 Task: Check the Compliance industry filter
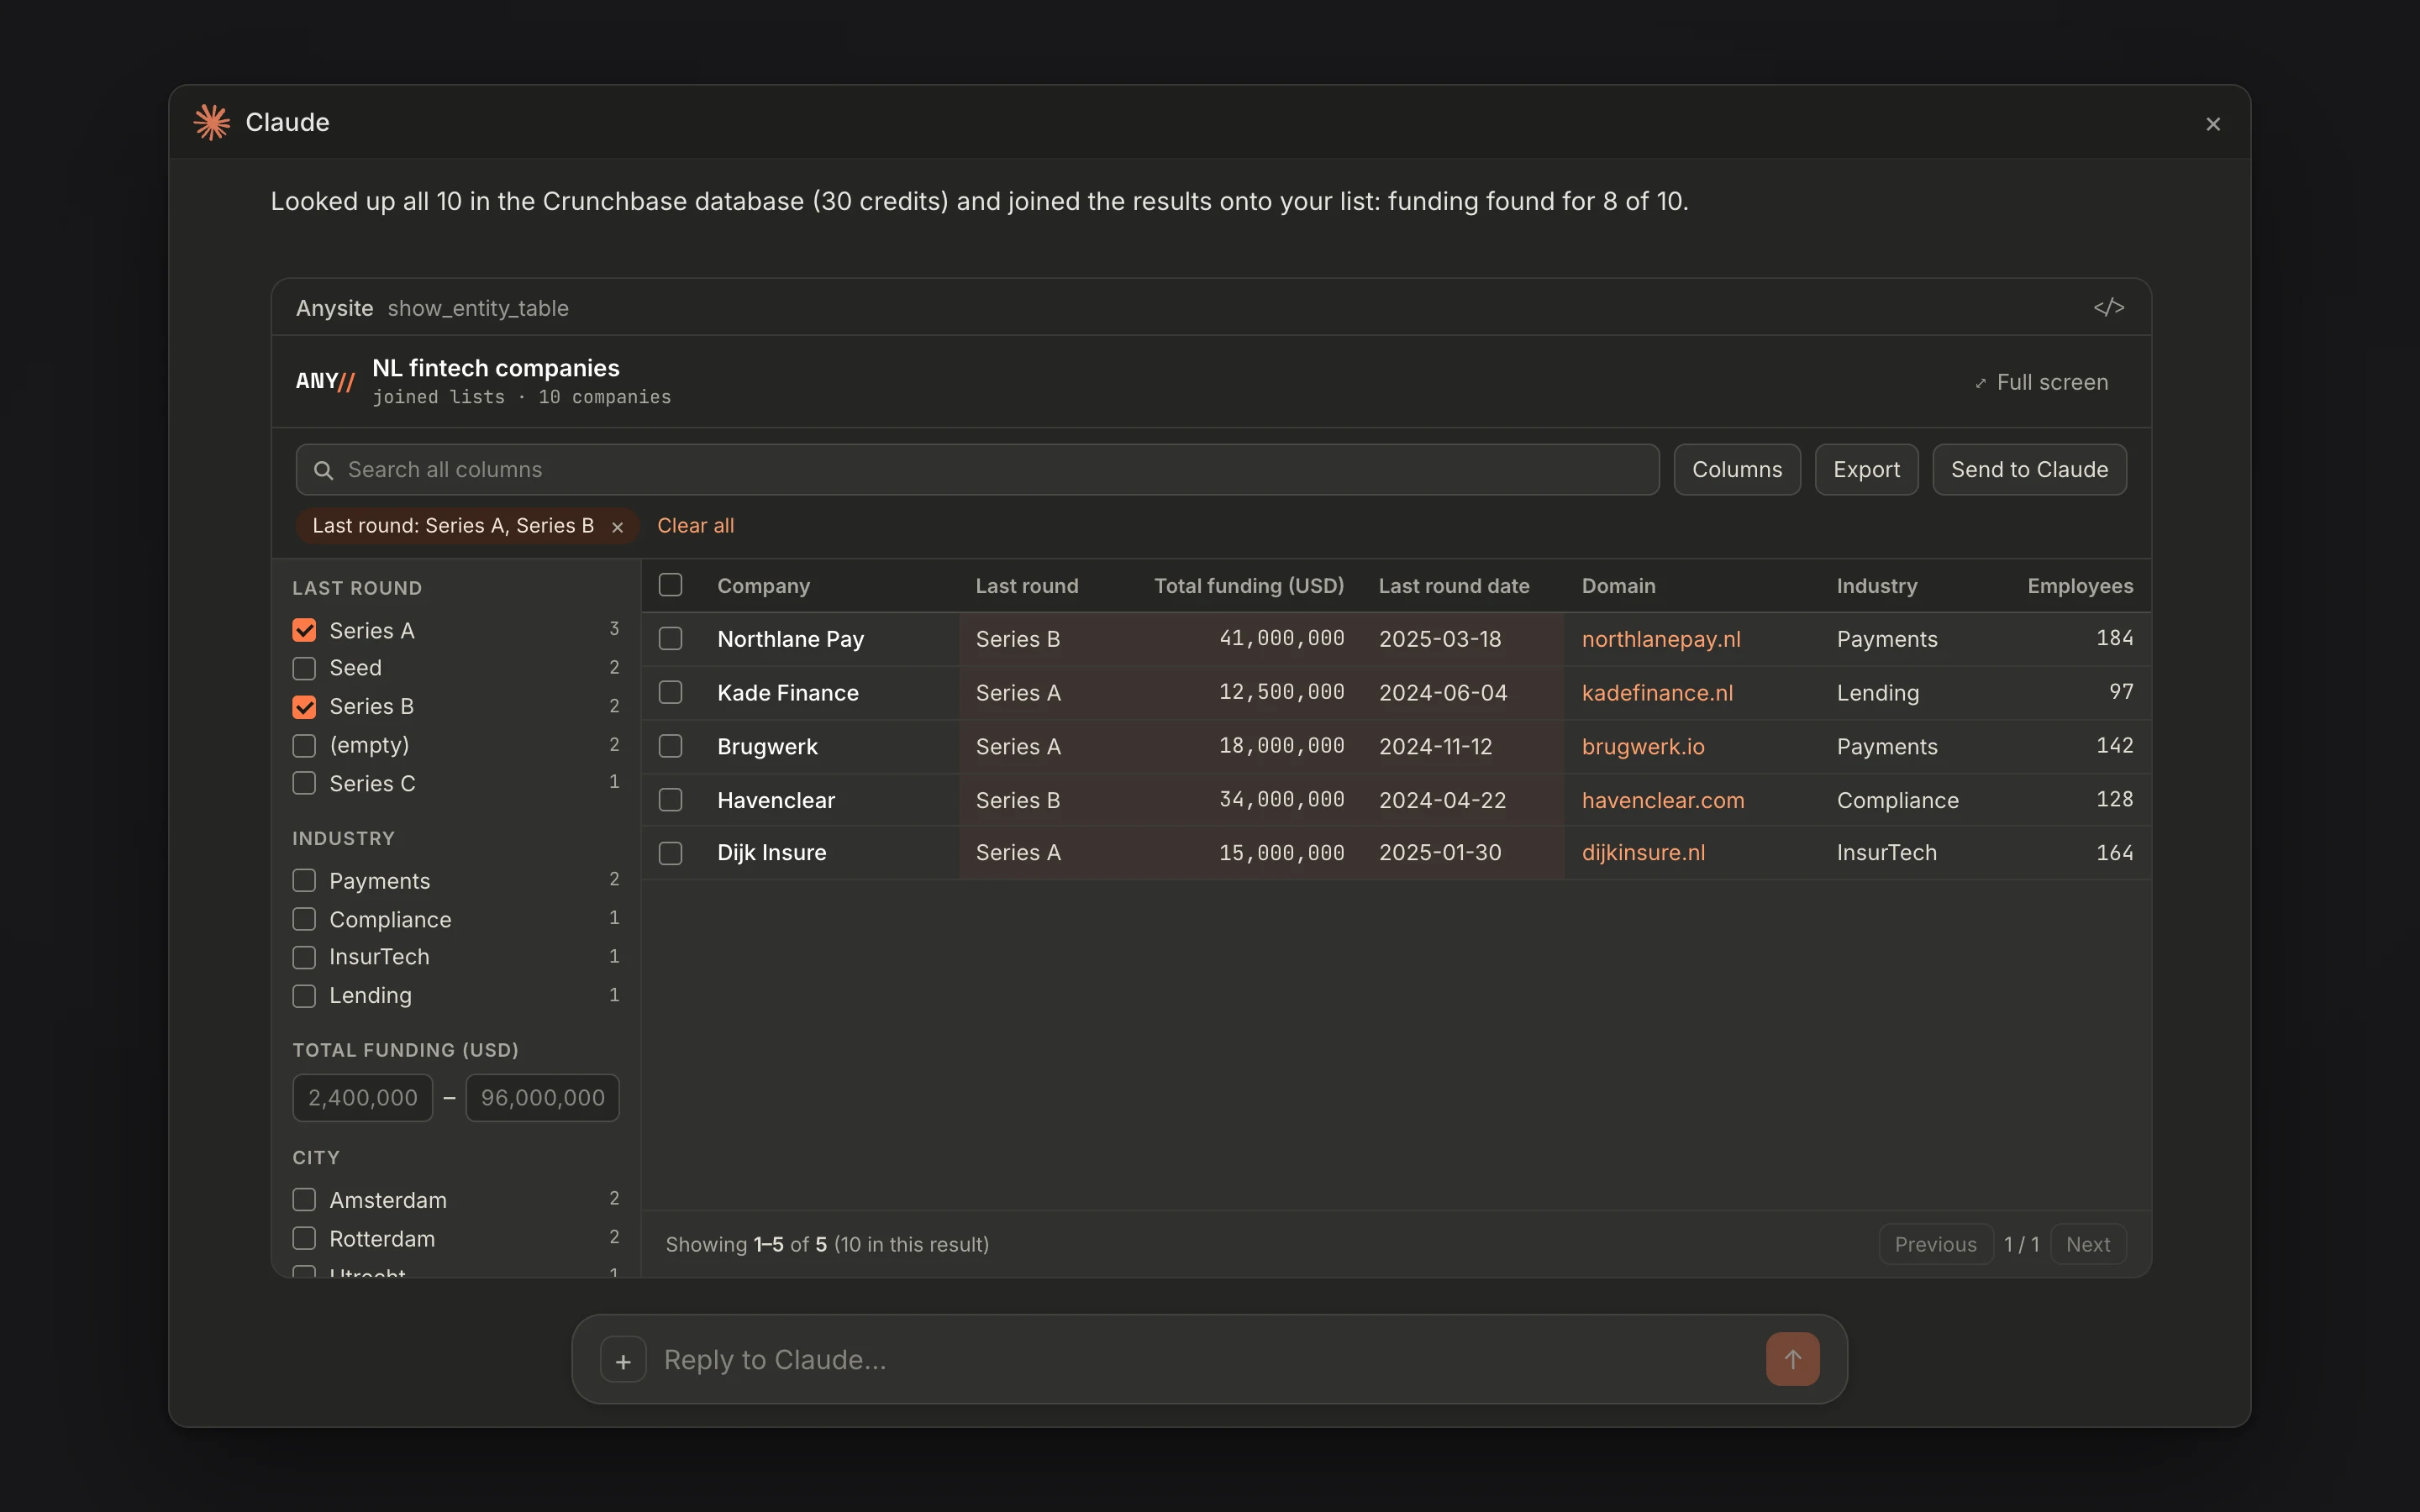pos(304,919)
